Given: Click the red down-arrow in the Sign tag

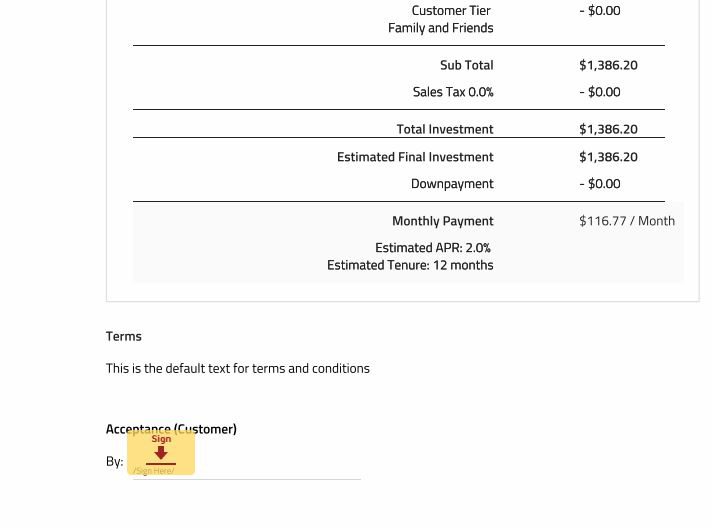Looking at the screenshot, I should coord(161,453).
